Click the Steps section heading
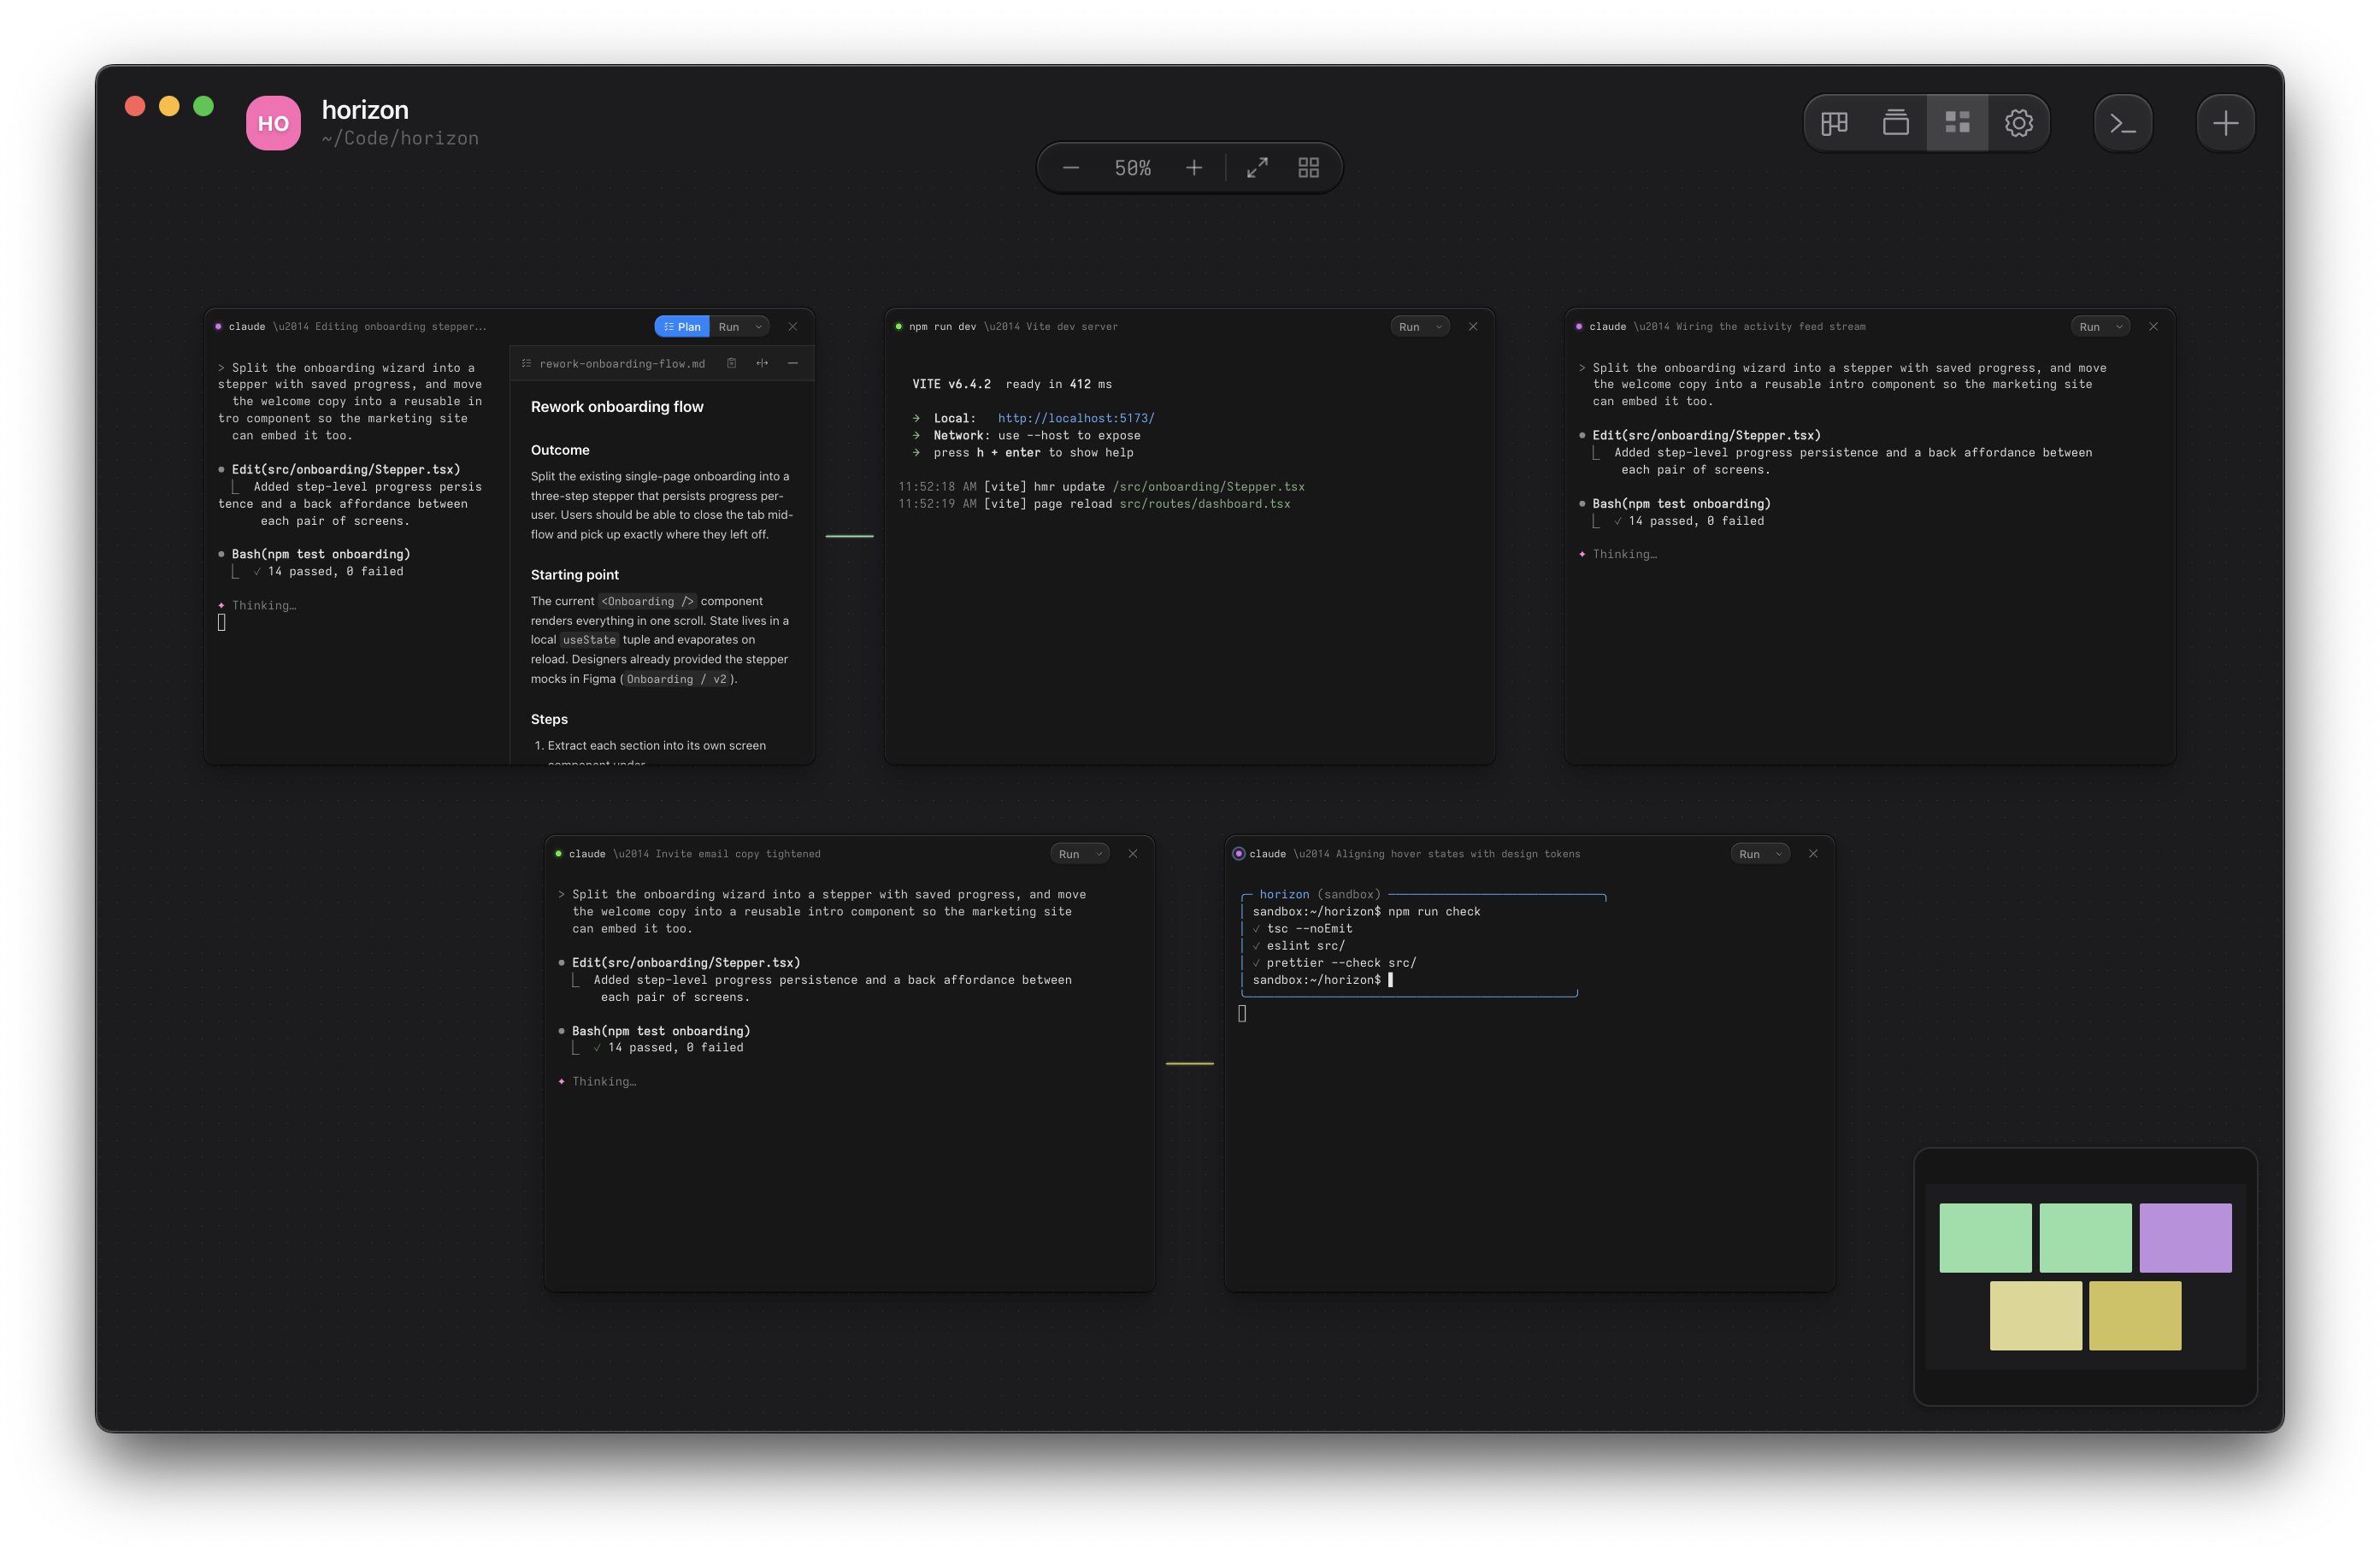Viewport: 2380px width, 1559px height. coord(549,720)
